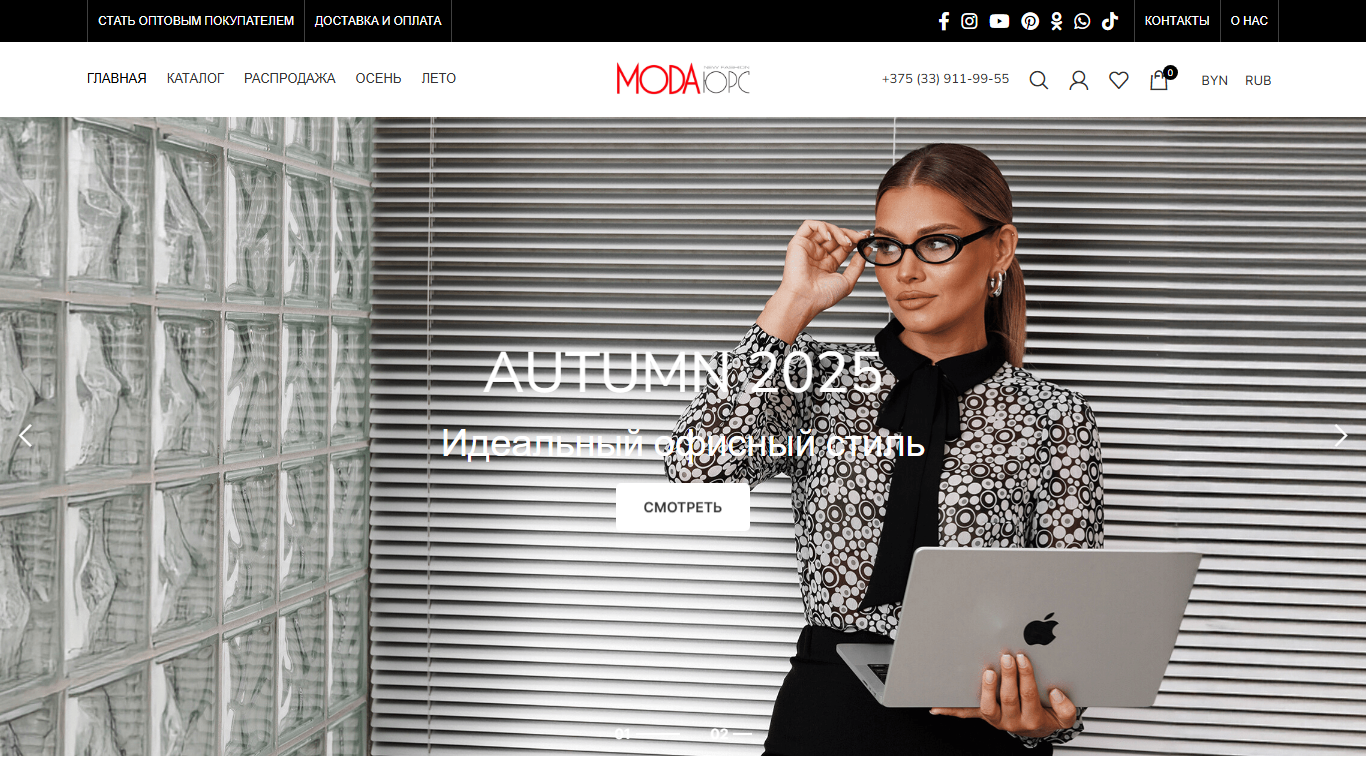This screenshot has height=768, width=1366.
Task: Open WhatsApp chat icon
Action: pos(1082,21)
